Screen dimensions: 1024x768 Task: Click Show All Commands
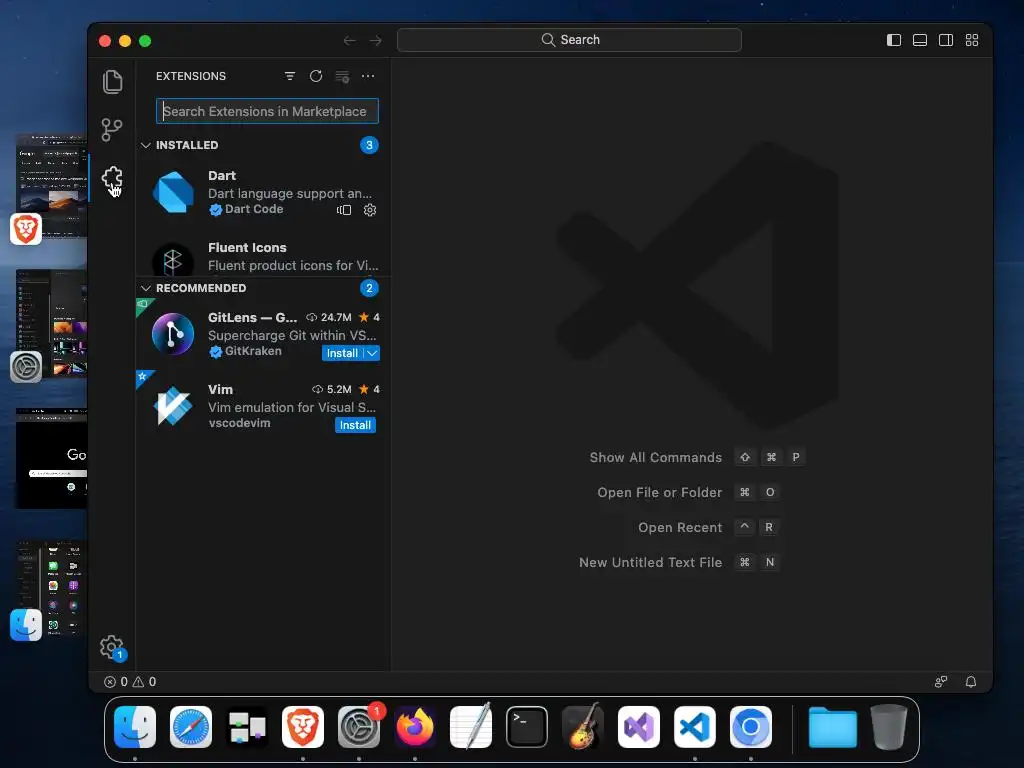click(656, 457)
